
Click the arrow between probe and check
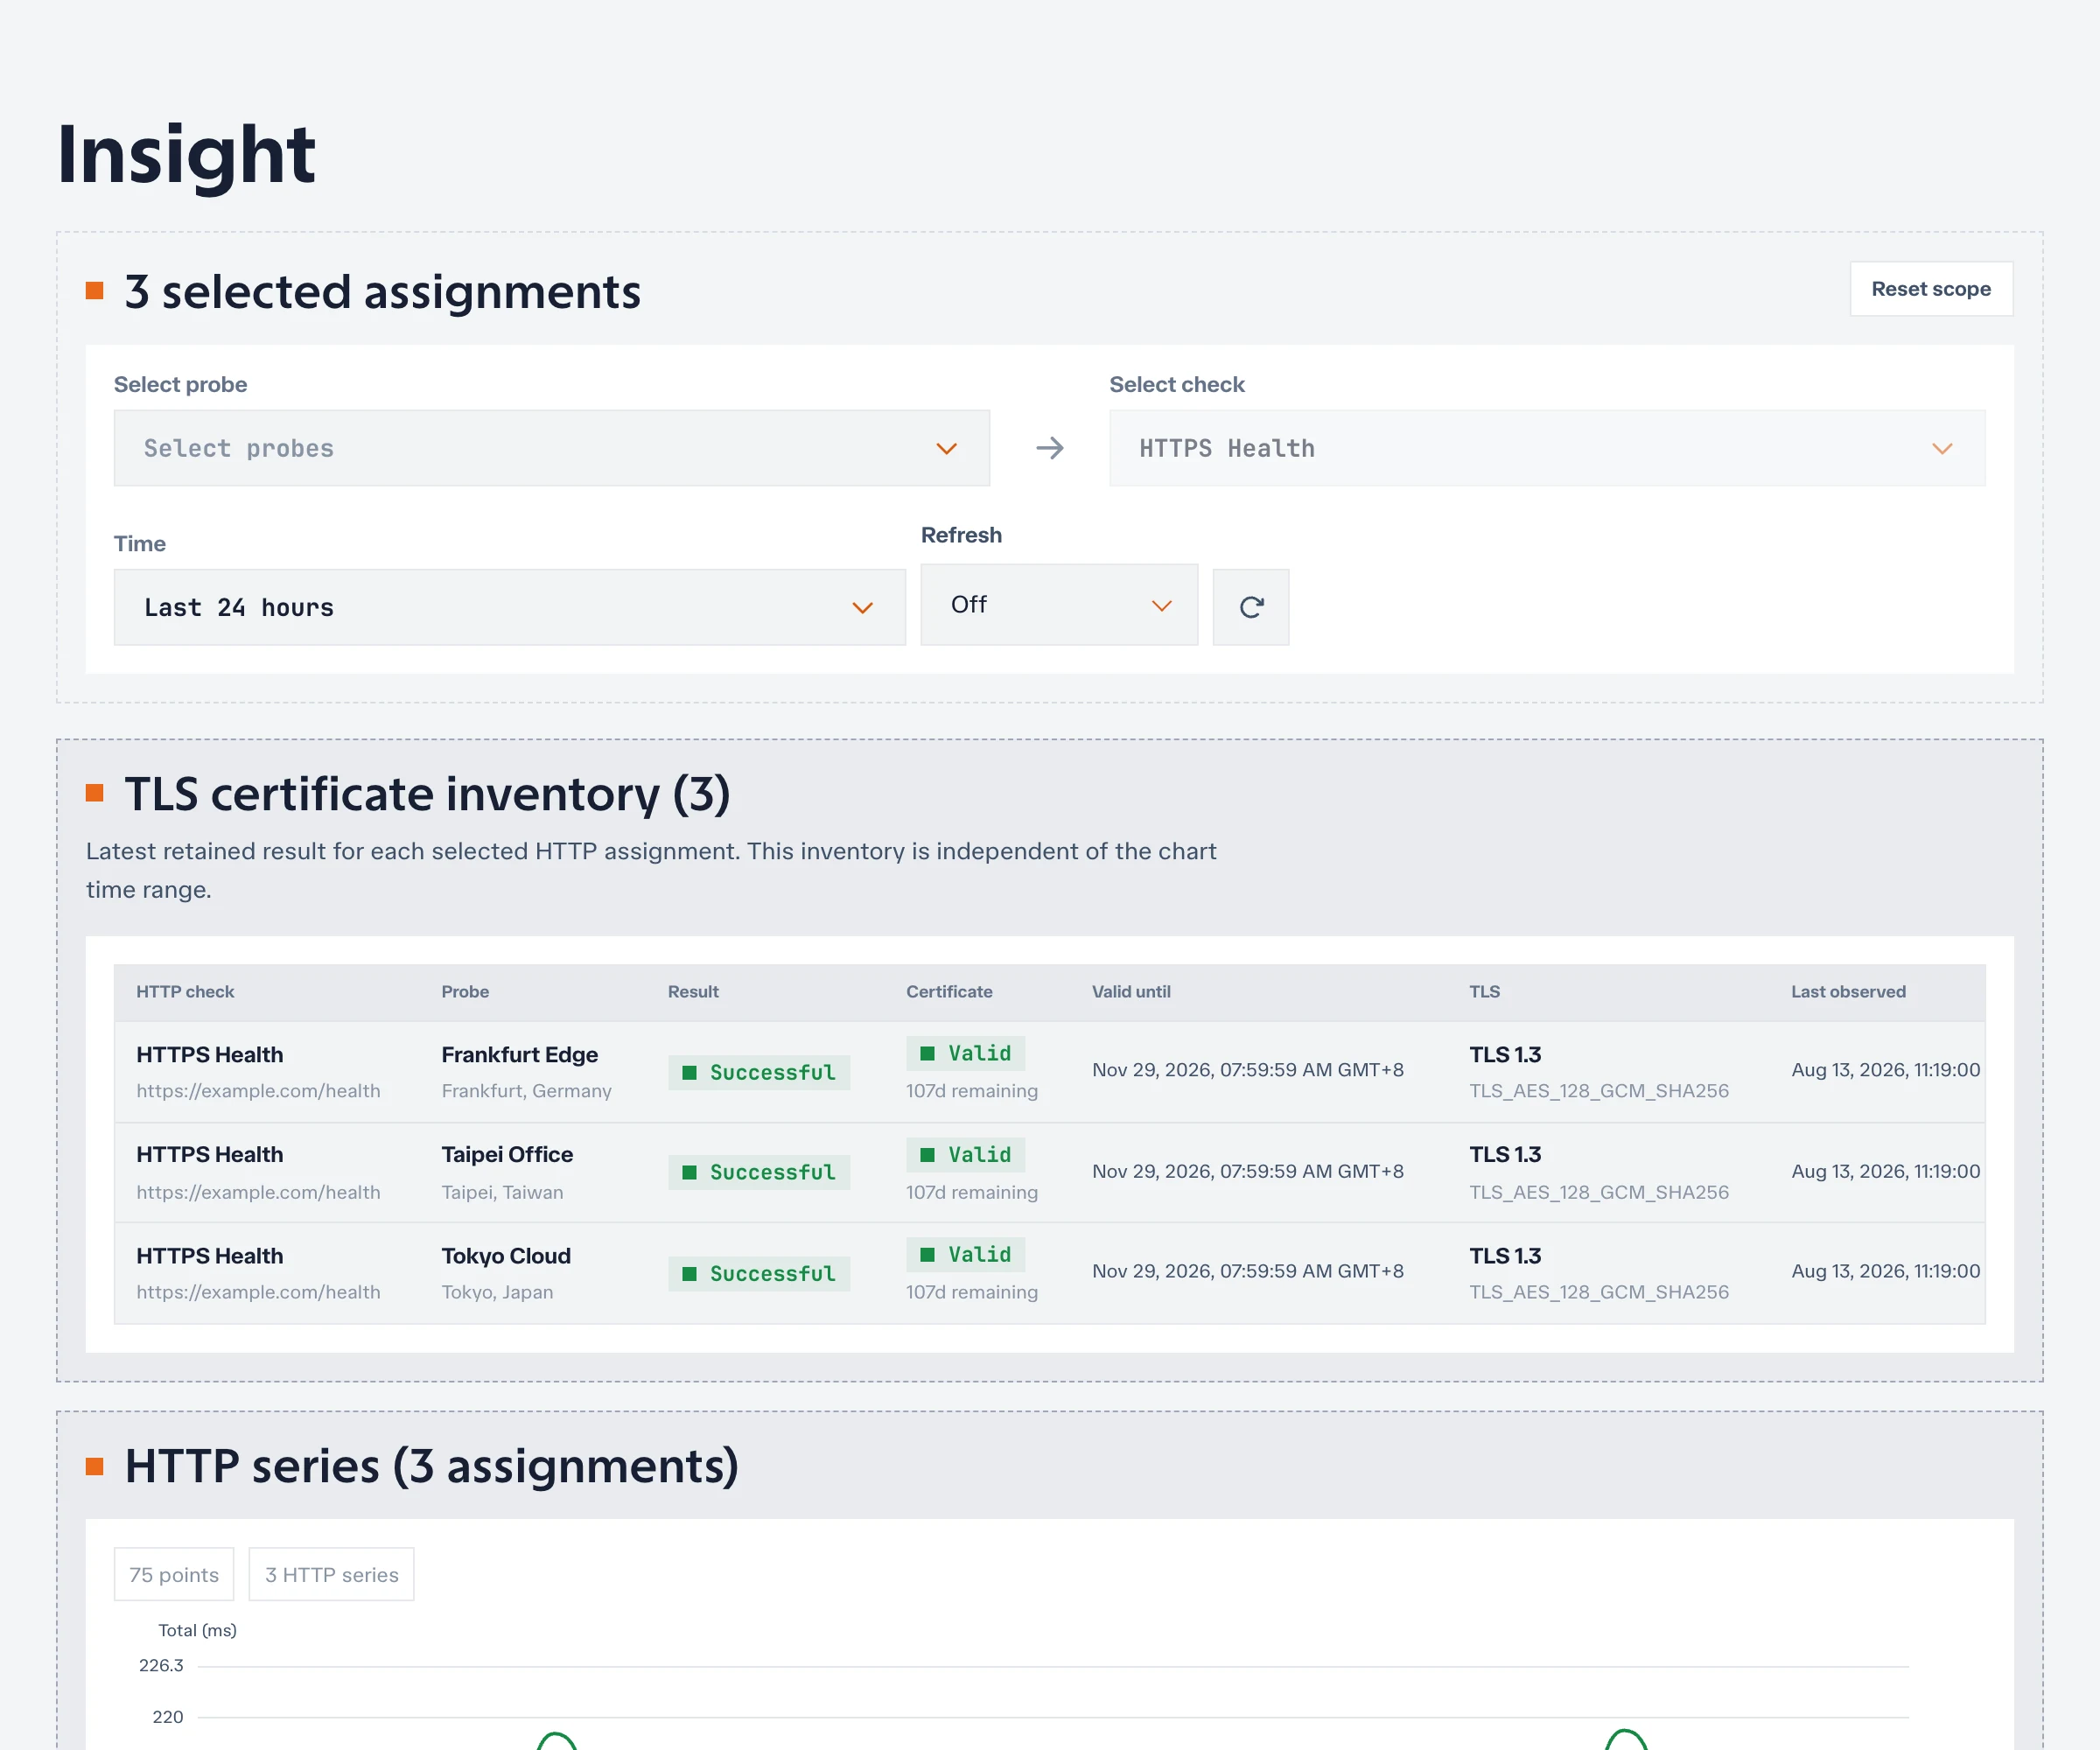pyautogui.click(x=1049, y=448)
